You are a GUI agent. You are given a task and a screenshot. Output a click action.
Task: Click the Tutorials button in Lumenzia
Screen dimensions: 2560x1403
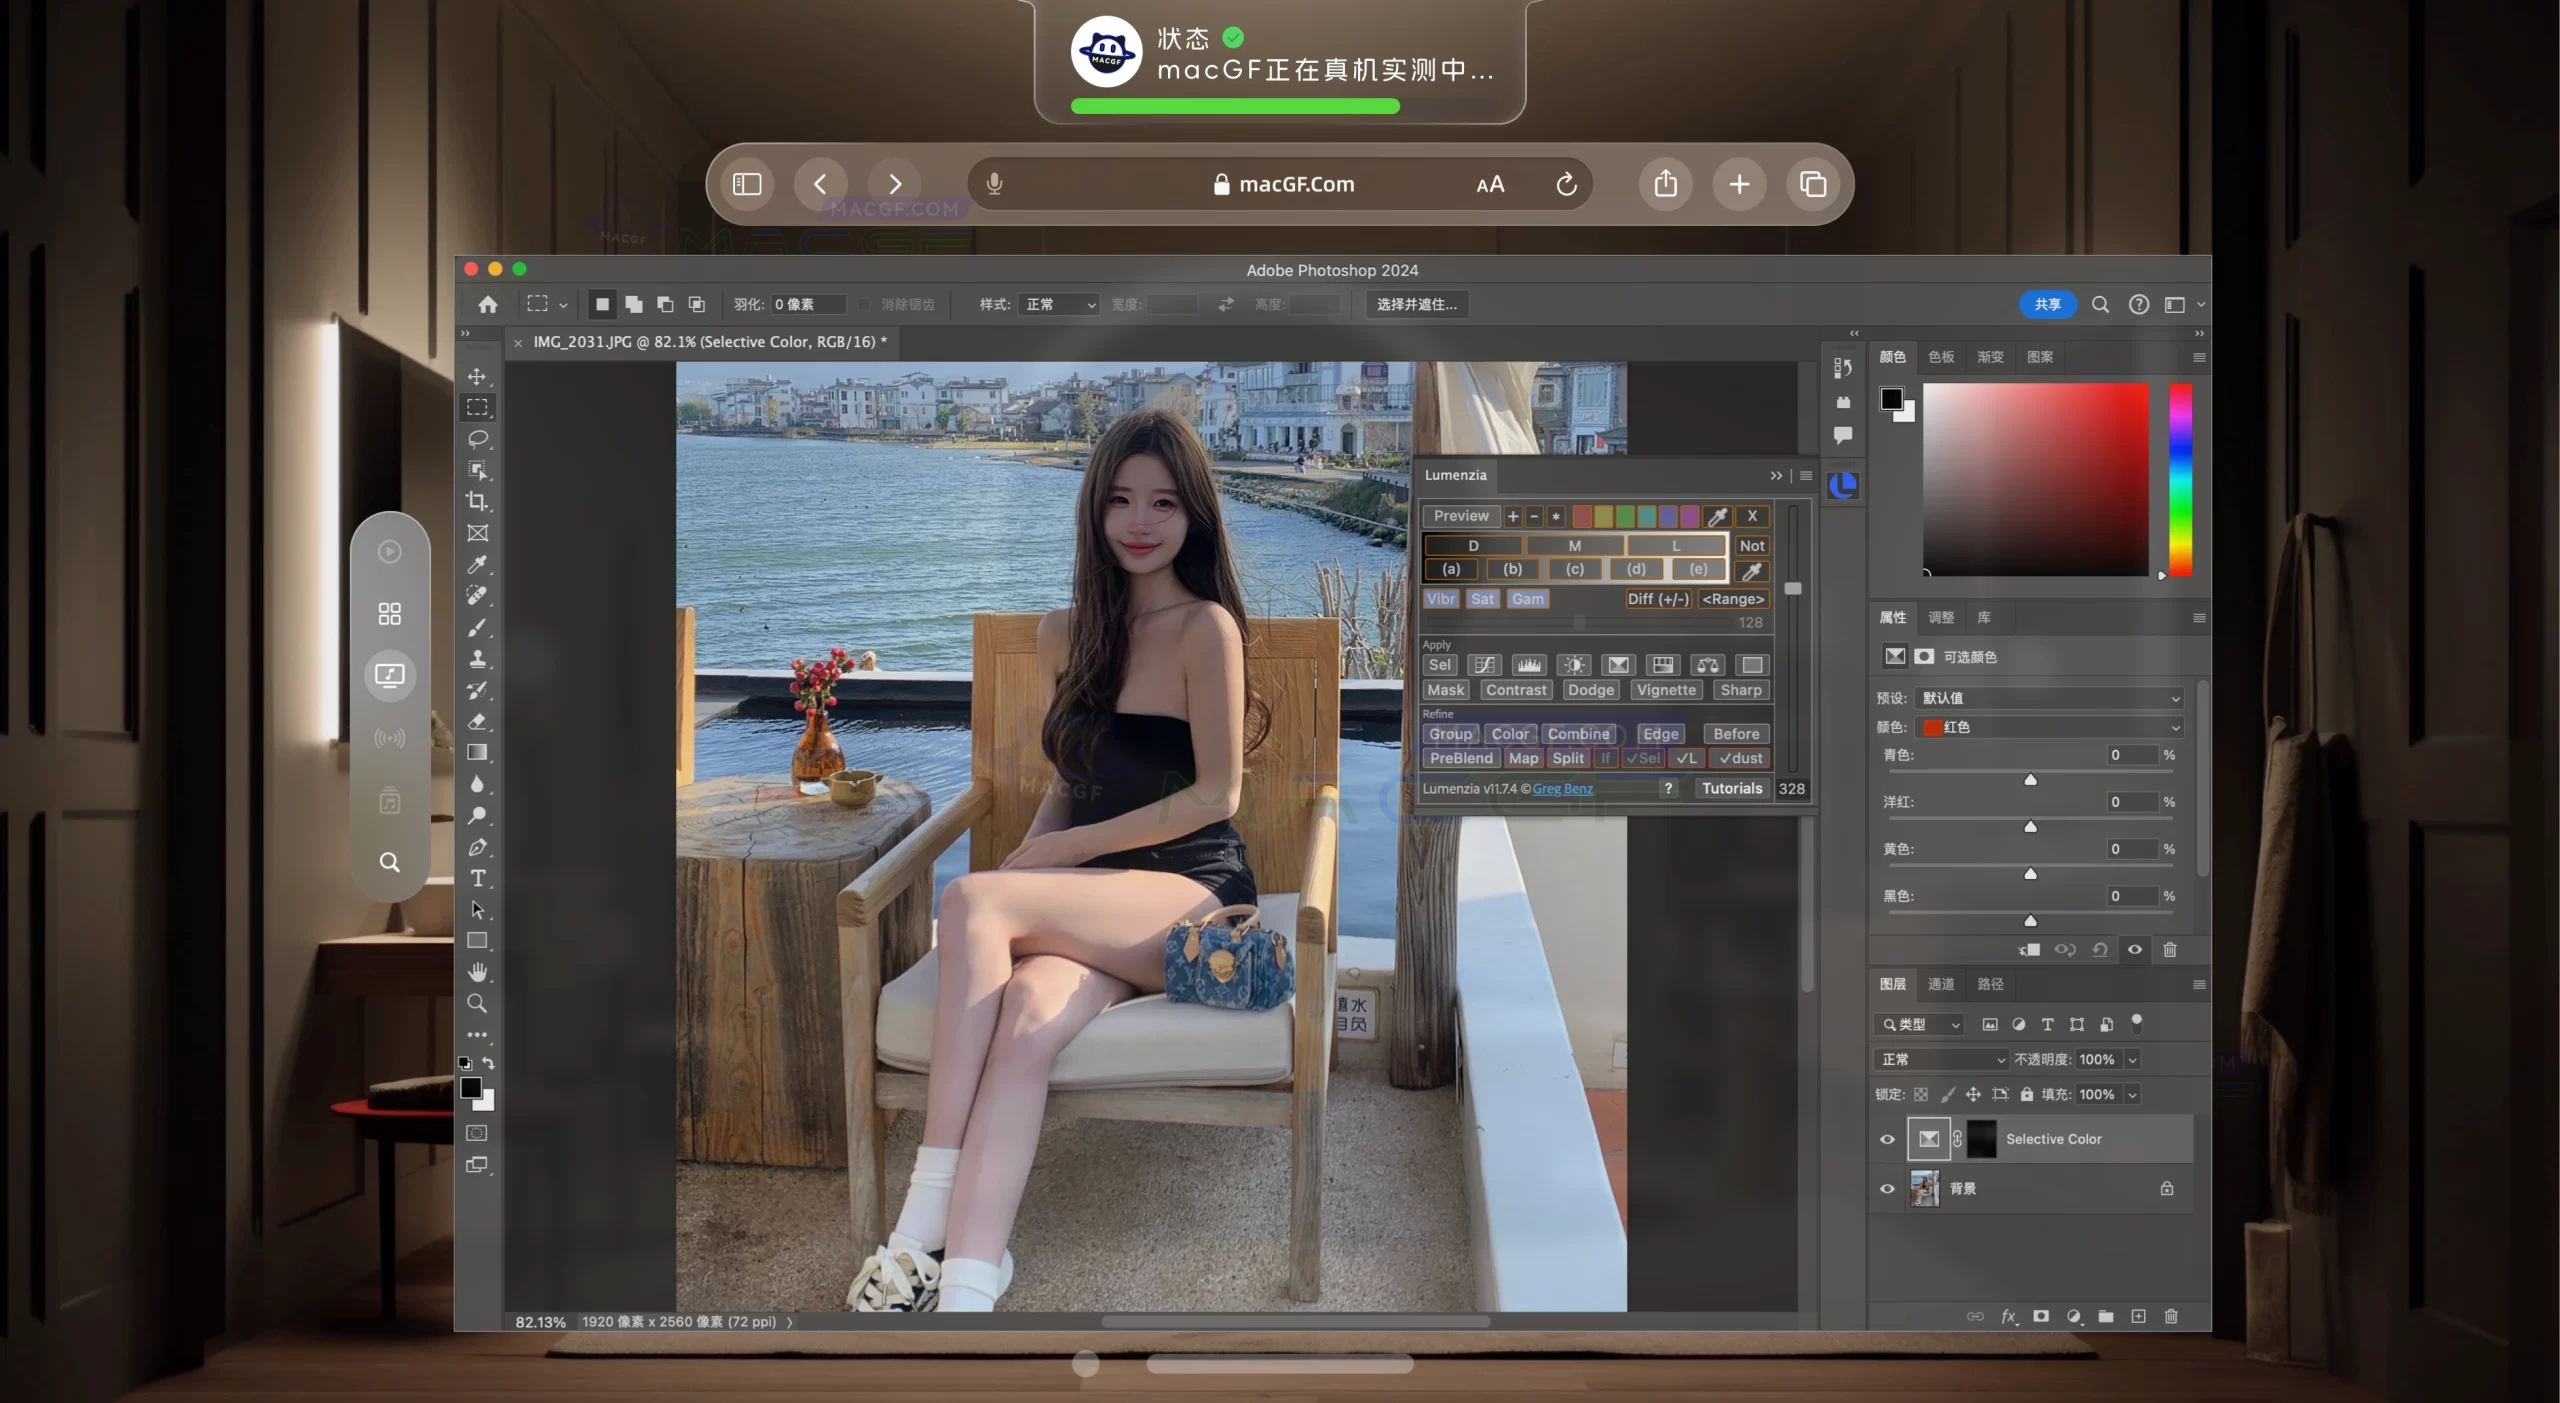[1731, 788]
